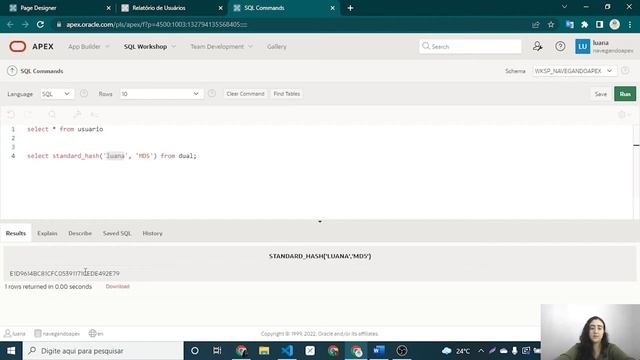640x360 pixels.
Task: Click the weather 24°C taskbar widget
Action: click(x=456, y=351)
